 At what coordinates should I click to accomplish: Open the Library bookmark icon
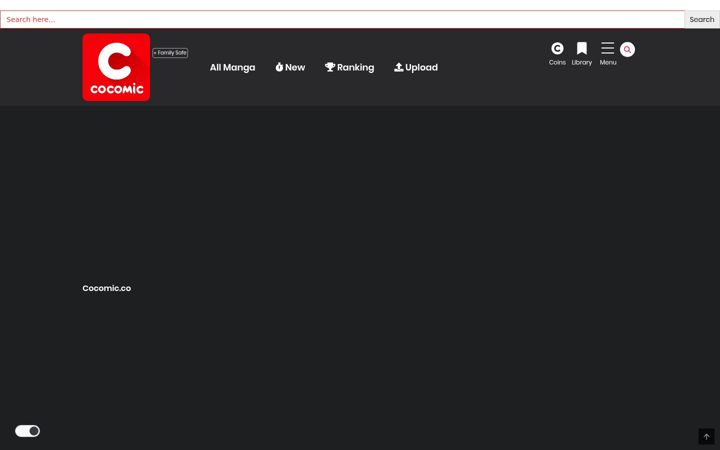582,48
